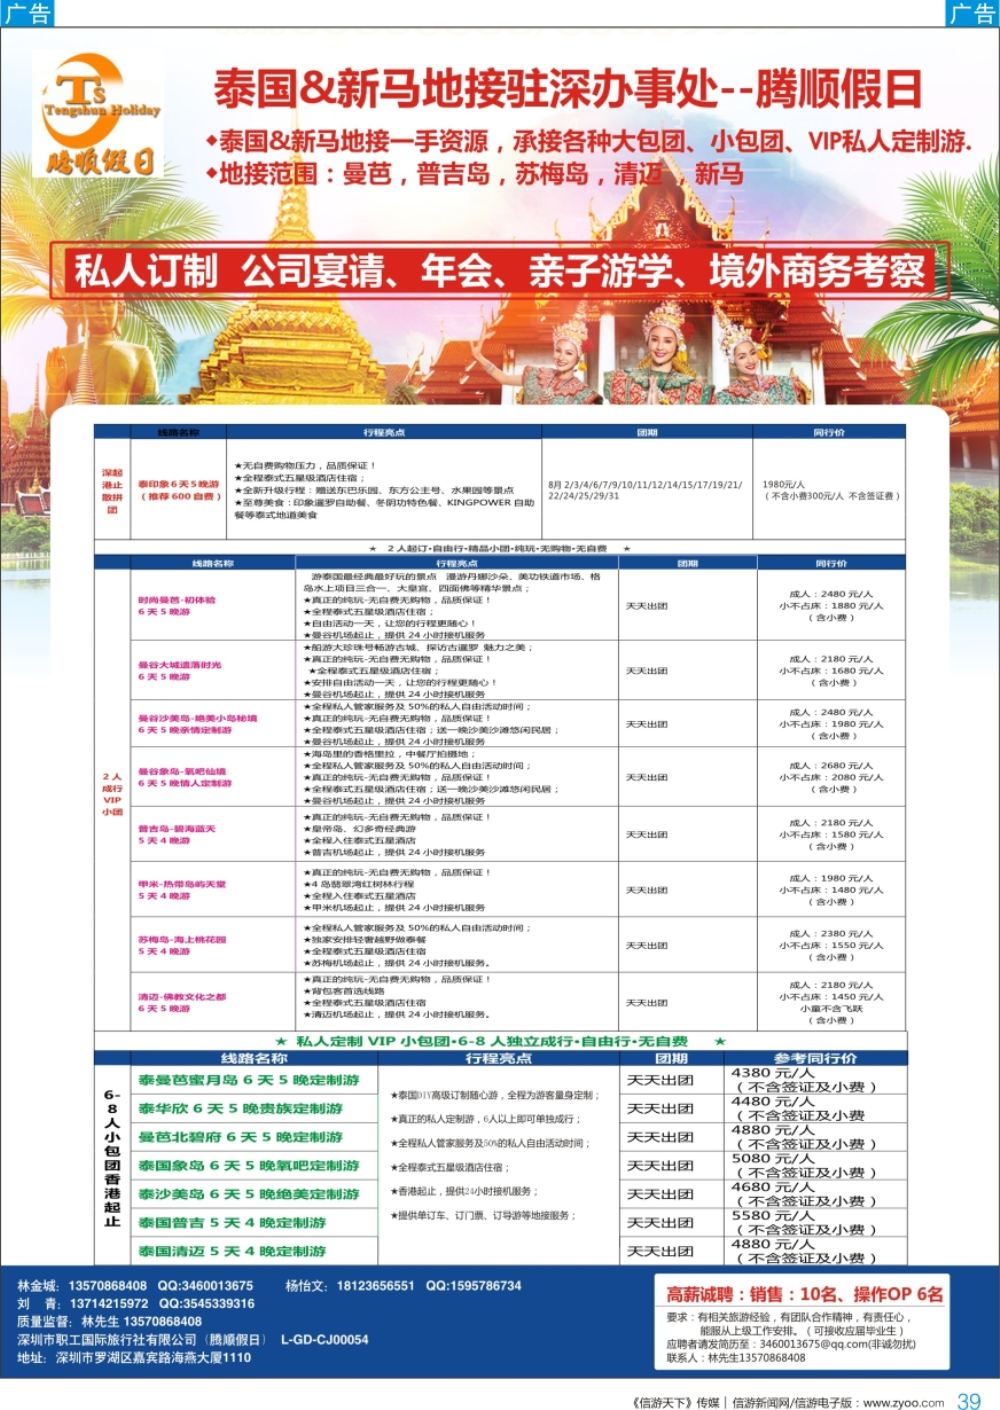Click 小童不含飞跃 note in 清迈 row

[831, 1008]
